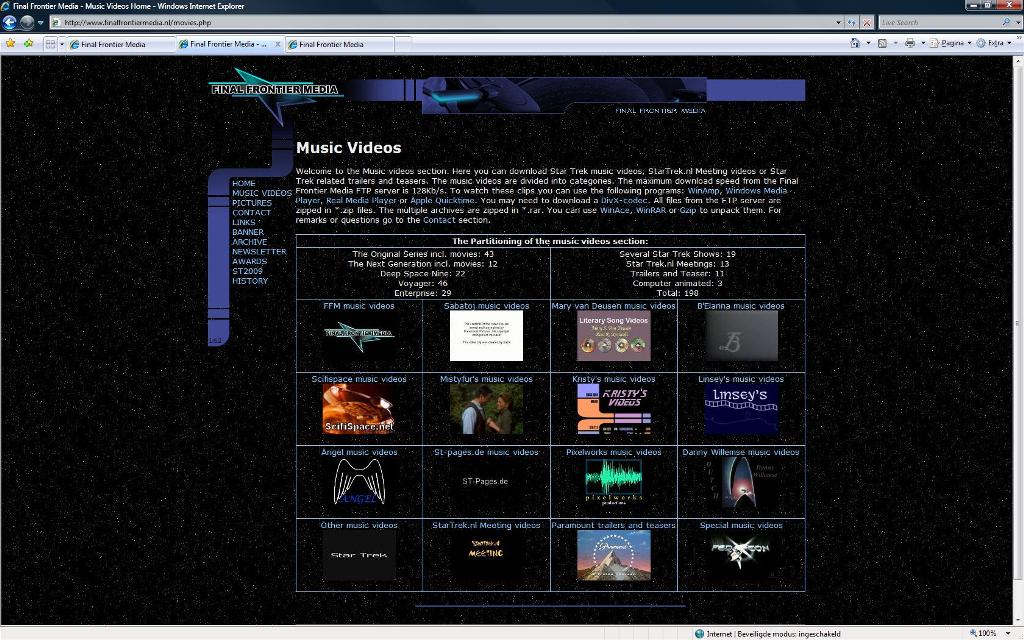
Task: Click the vertical scrollbar down arrow
Action: click(x=1018, y=620)
